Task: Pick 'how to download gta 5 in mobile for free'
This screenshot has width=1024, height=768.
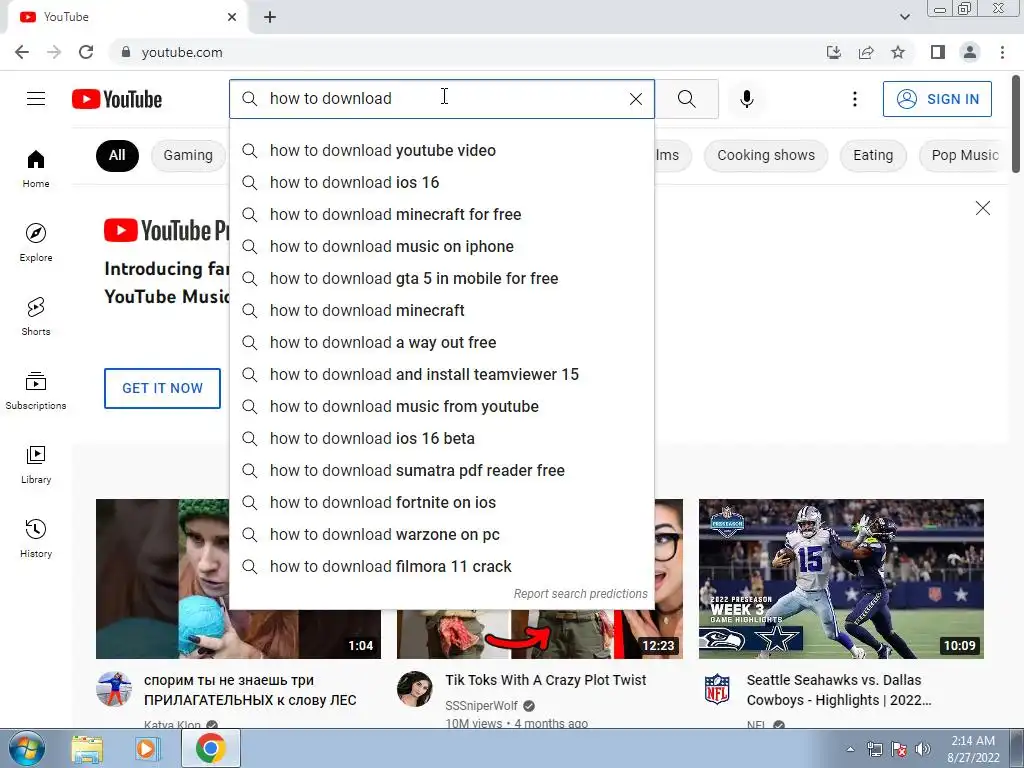Action: pyautogui.click(x=441, y=278)
